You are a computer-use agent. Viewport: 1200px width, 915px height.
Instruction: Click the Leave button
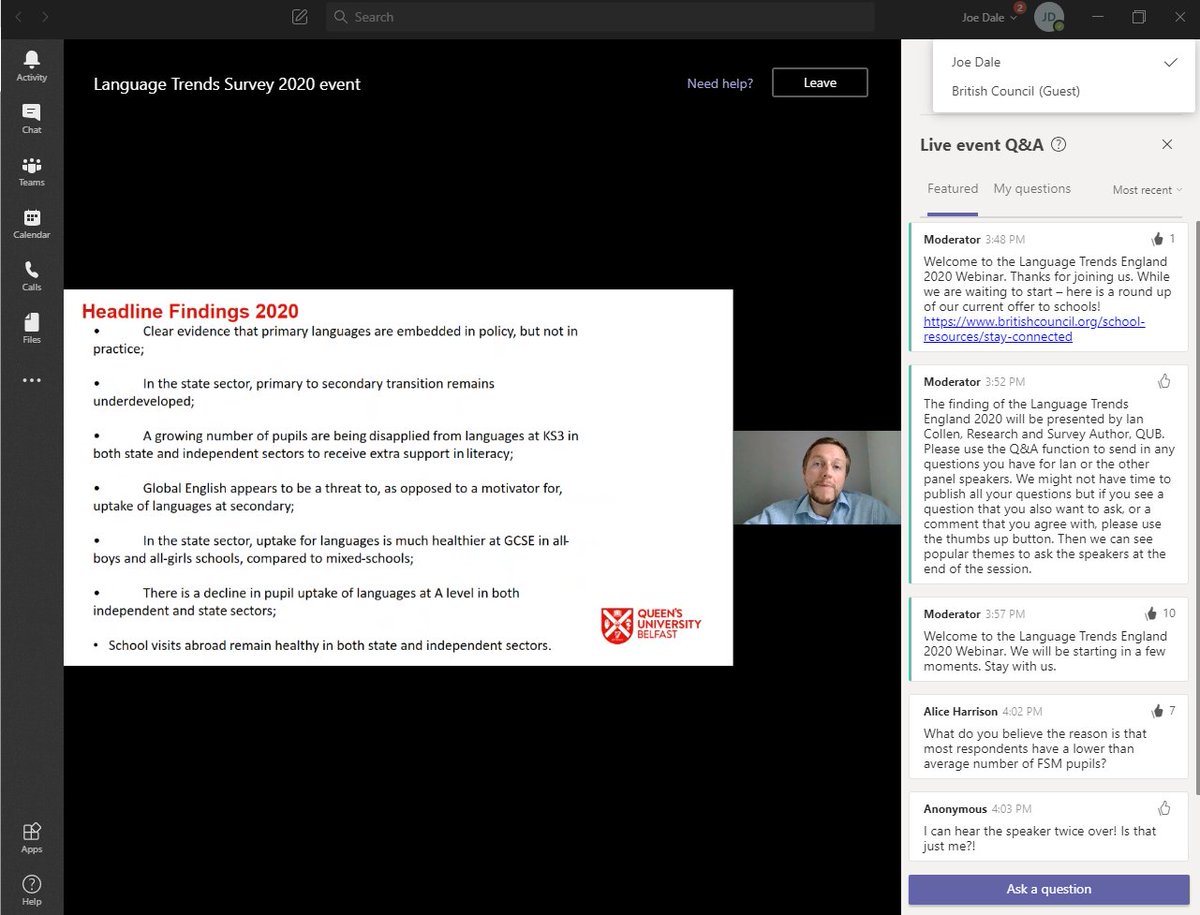point(820,83)
